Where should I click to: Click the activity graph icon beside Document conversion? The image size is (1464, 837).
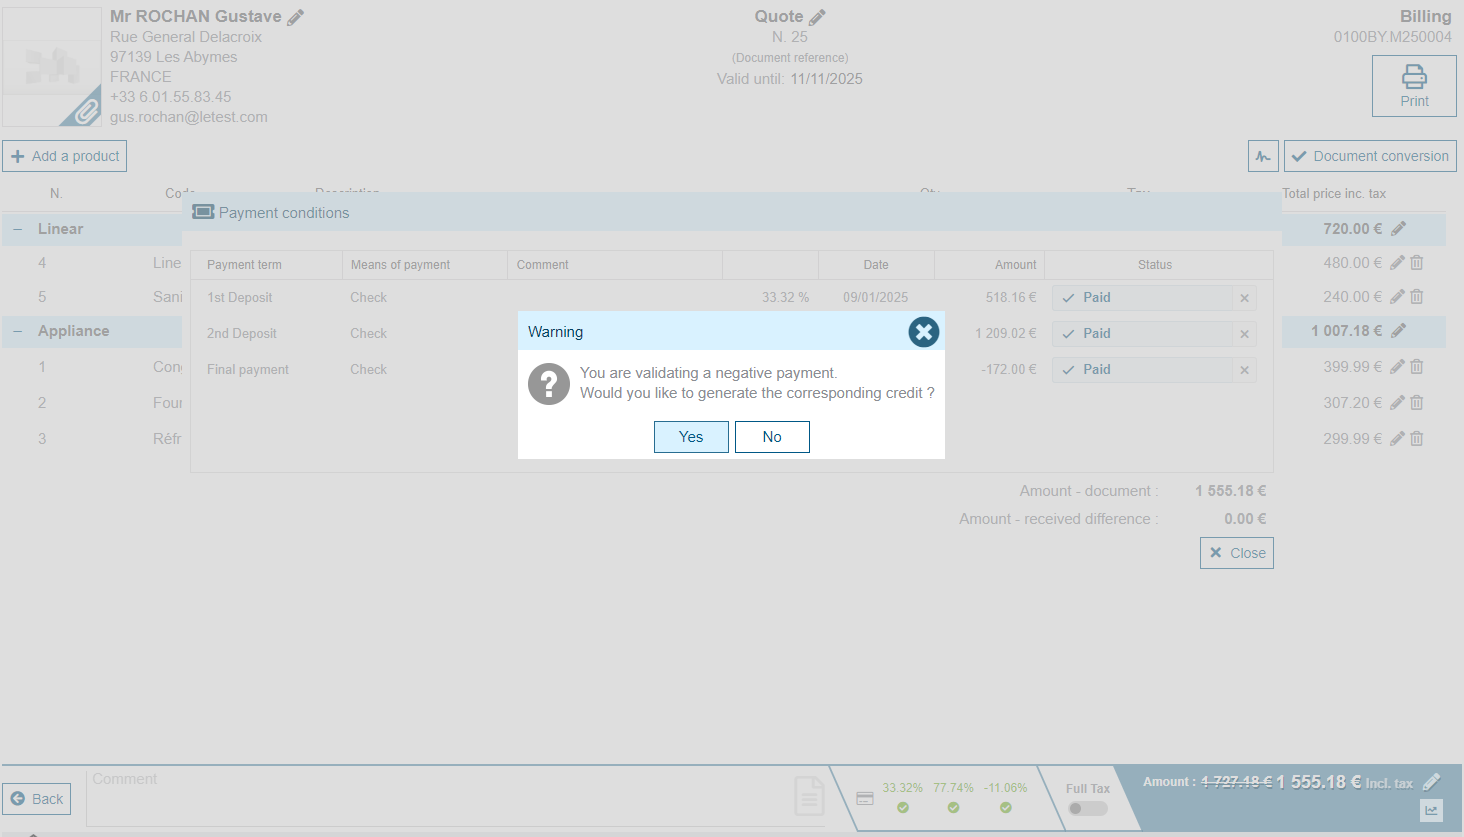(x=1263, y=156)
